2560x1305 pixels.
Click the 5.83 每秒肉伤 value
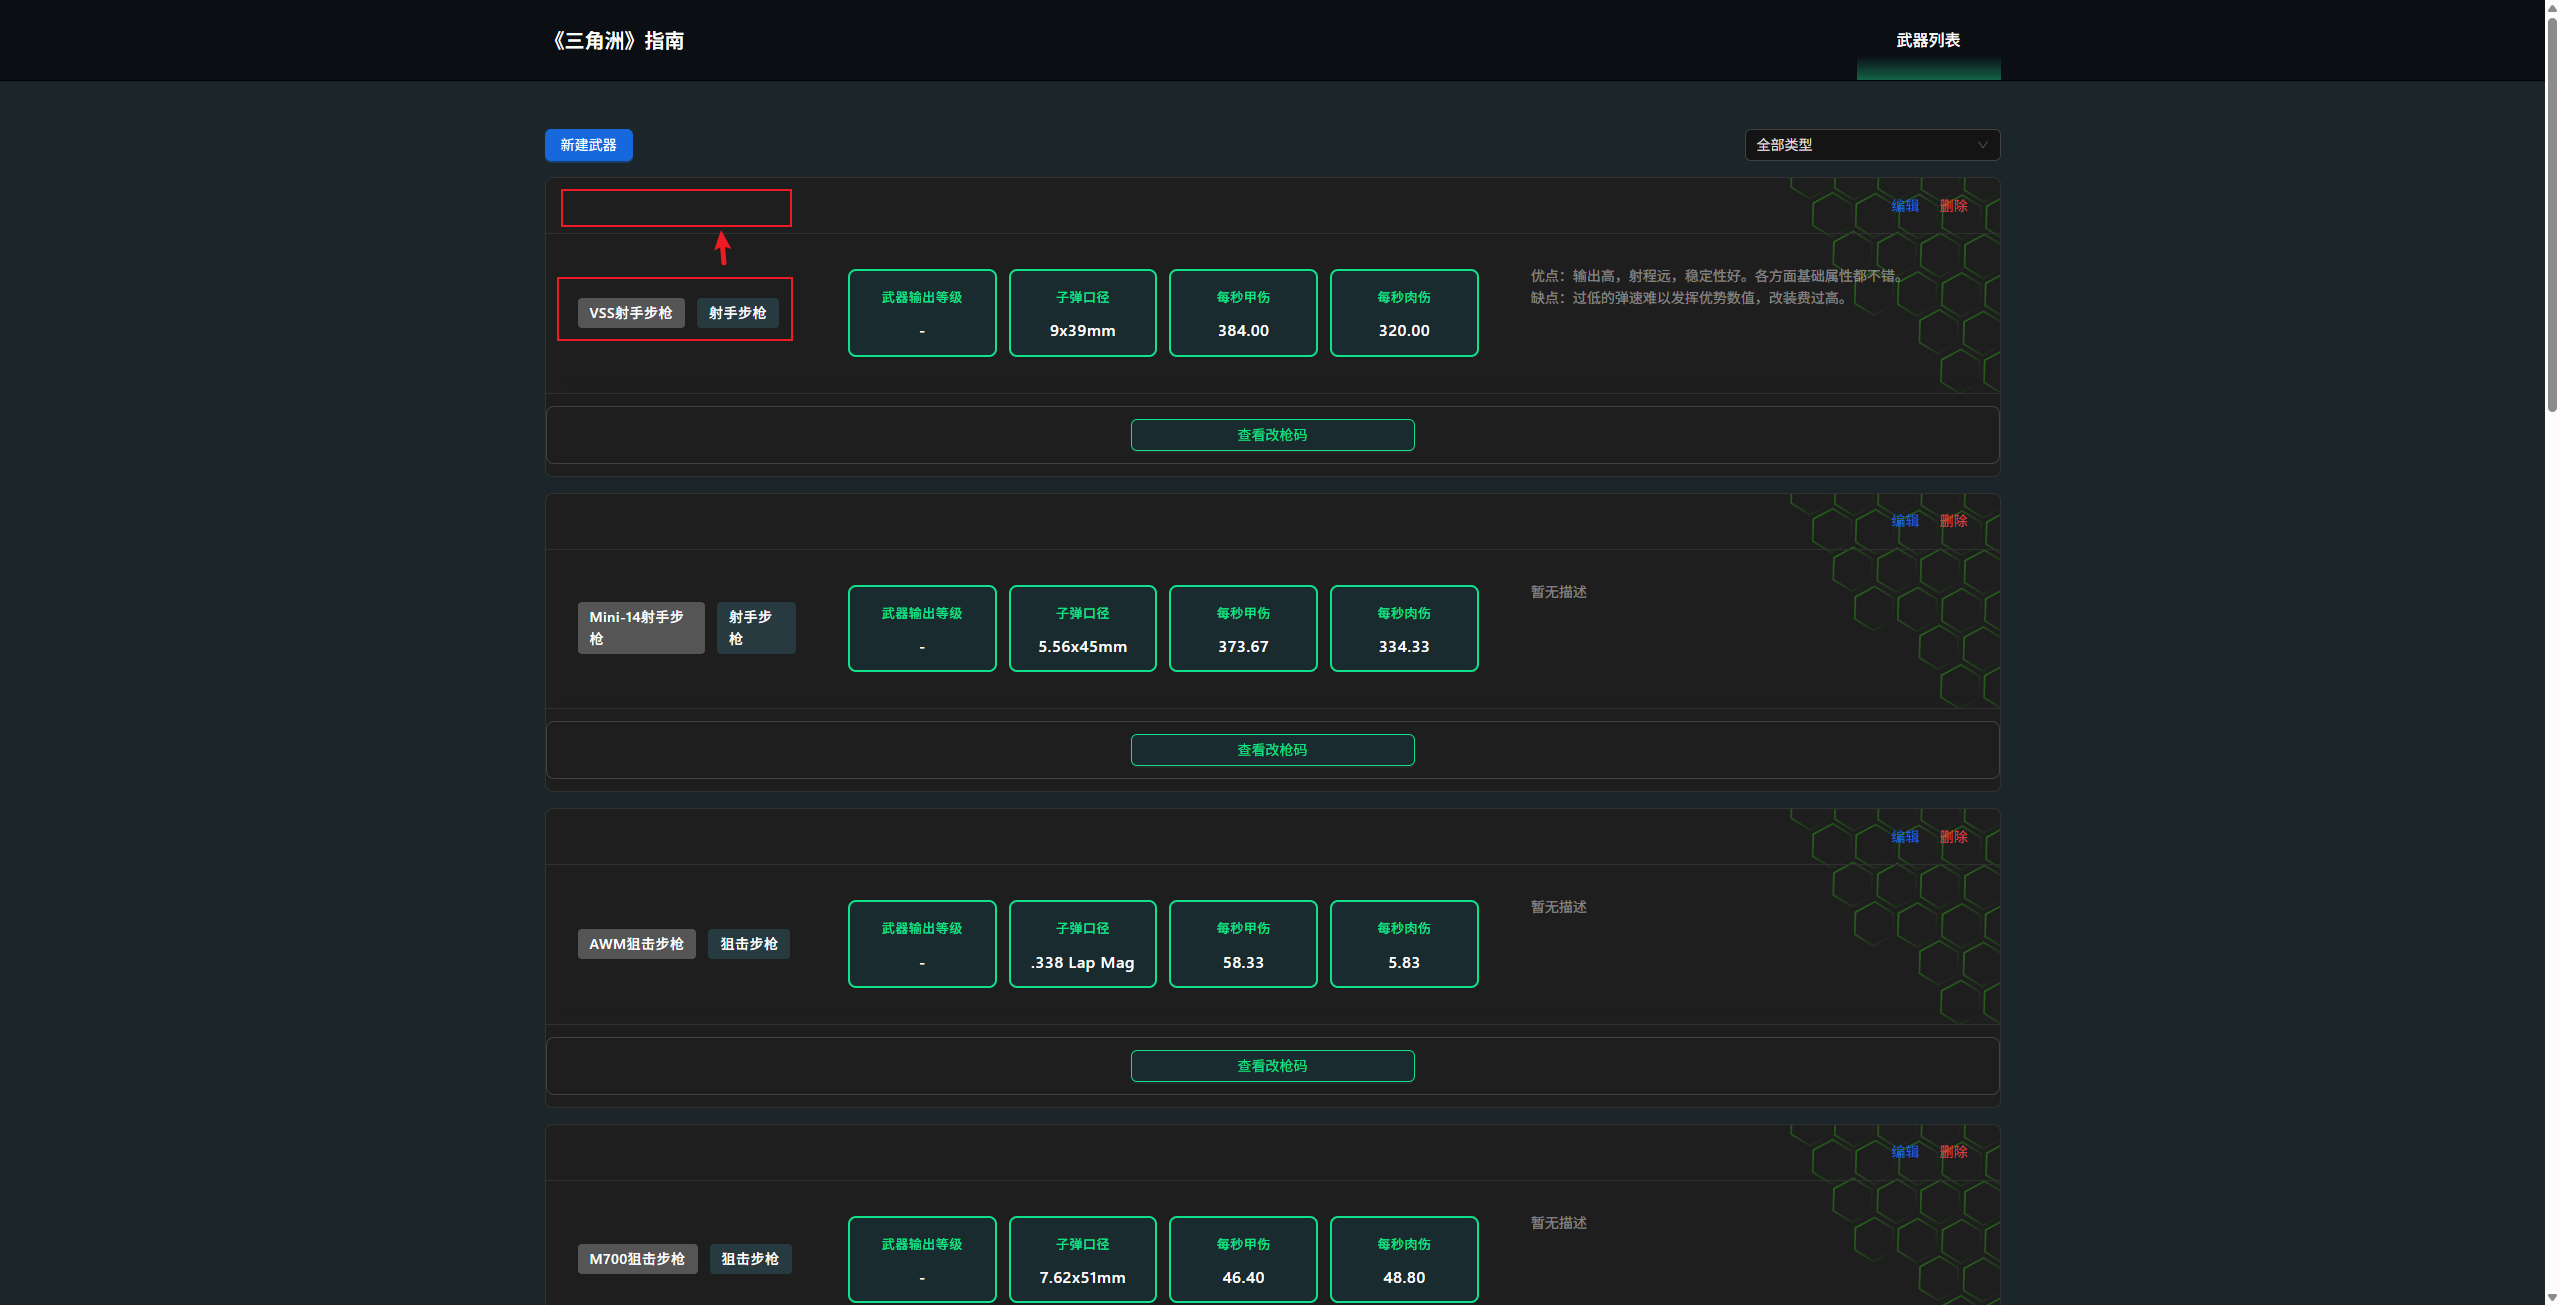[x=1404, y=962]
